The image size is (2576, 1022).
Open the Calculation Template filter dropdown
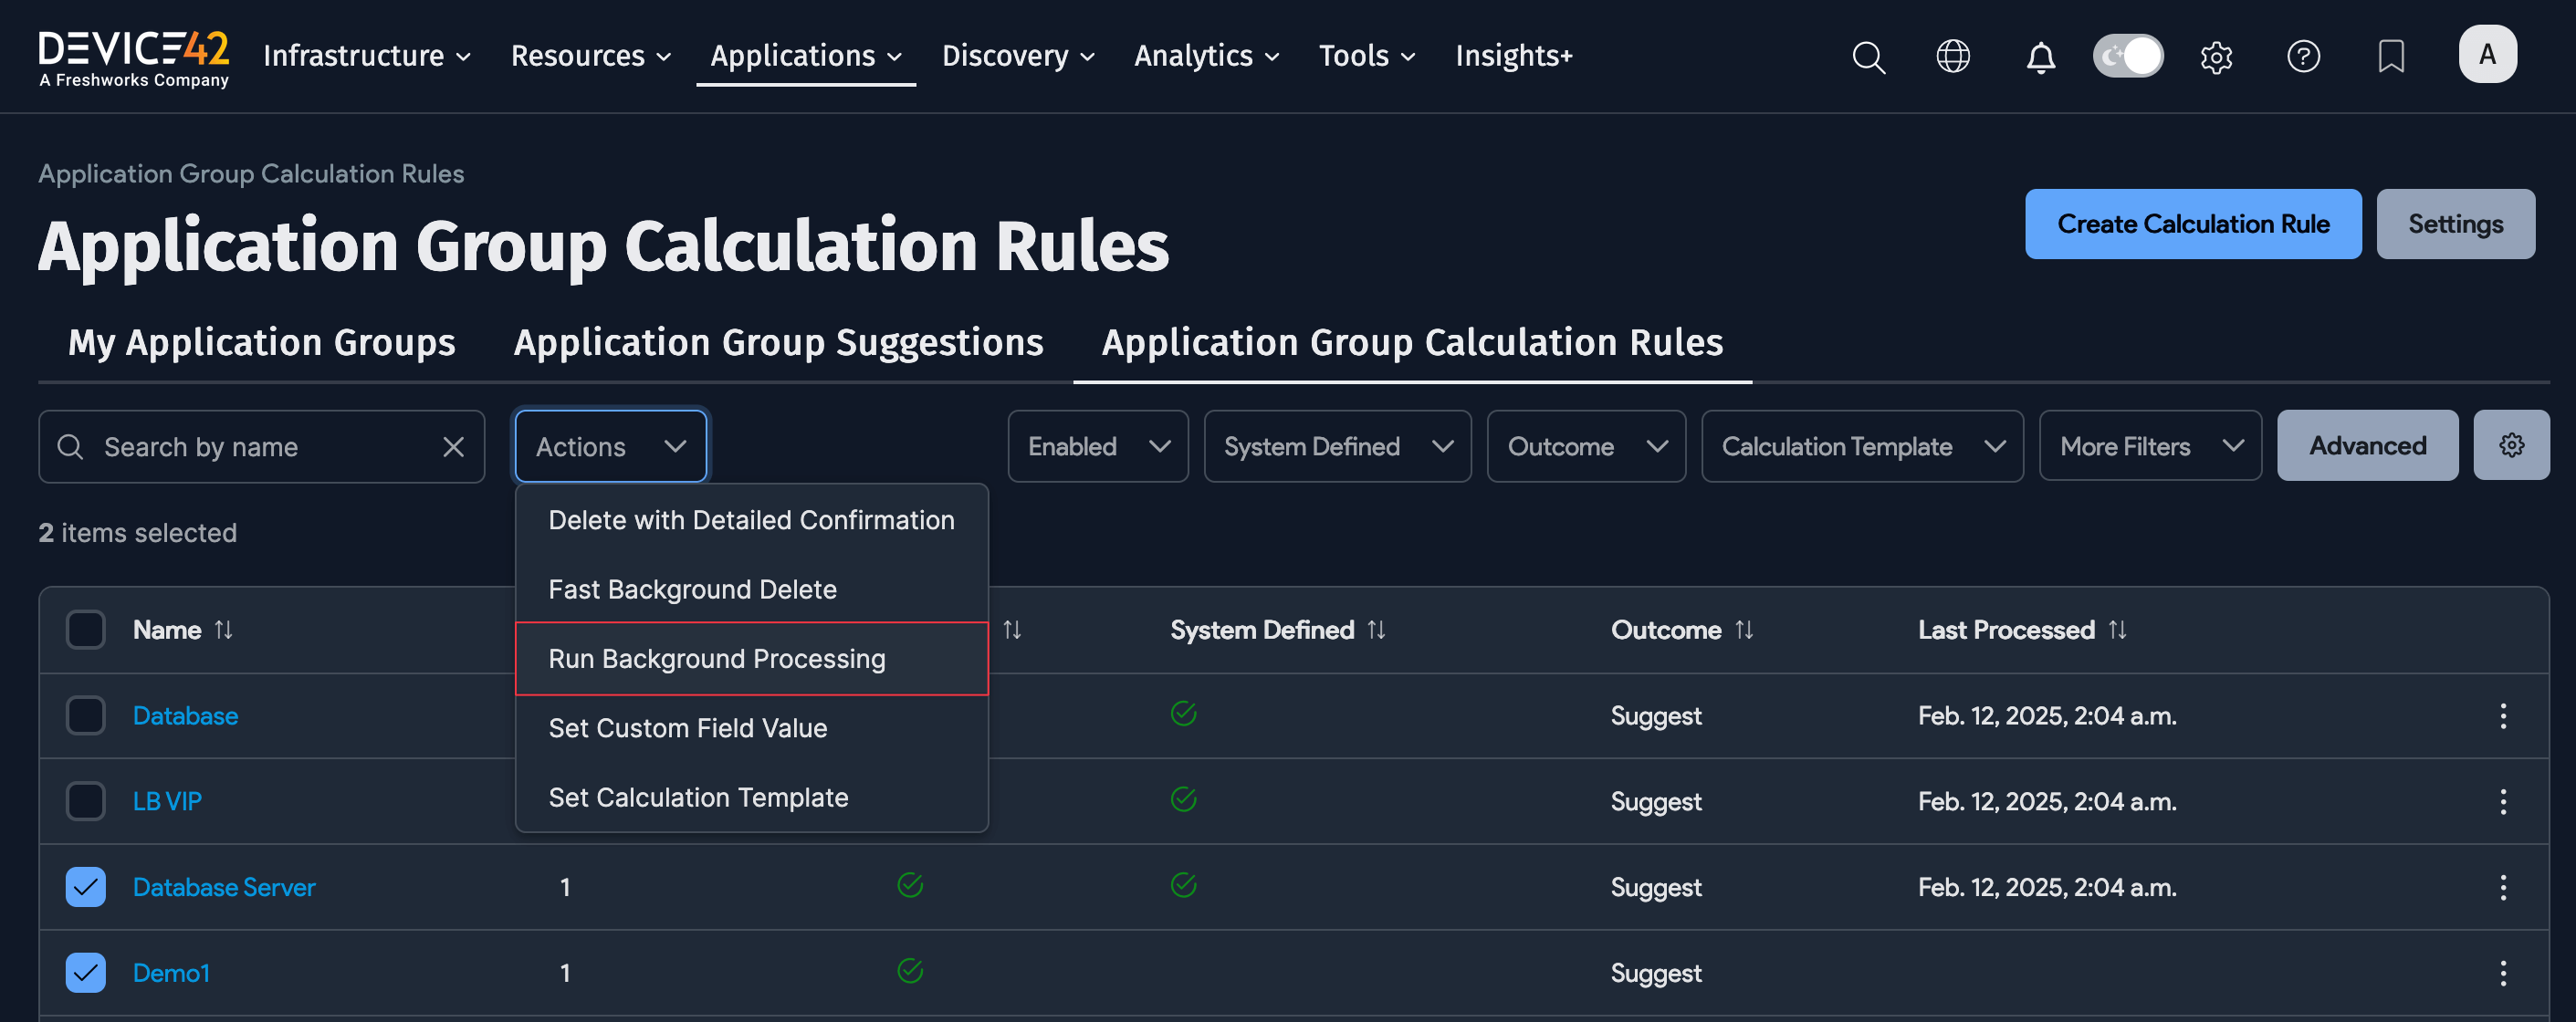tap(1861, 447)
